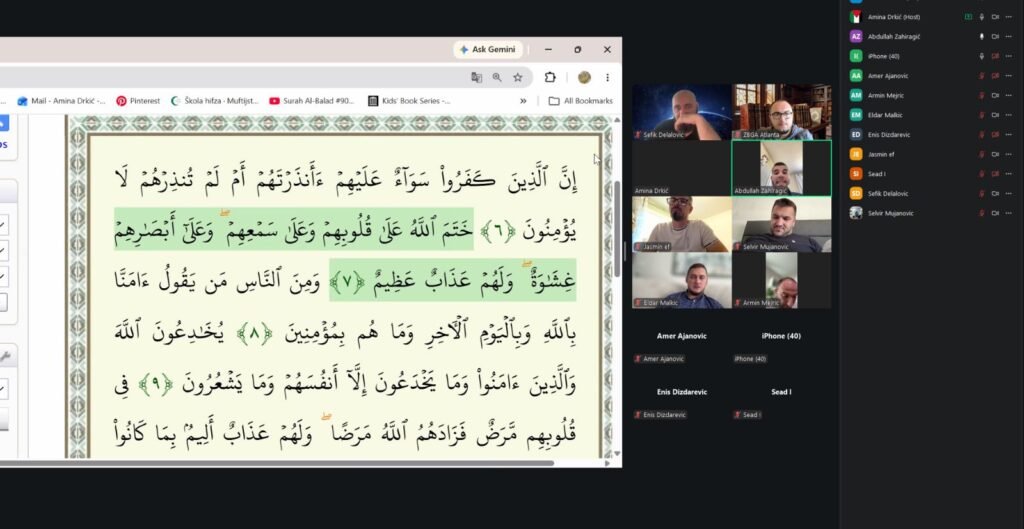Select Abdullah Zahiragic's highlighted video tile
Screen dimensions: 1024x529
782,168
